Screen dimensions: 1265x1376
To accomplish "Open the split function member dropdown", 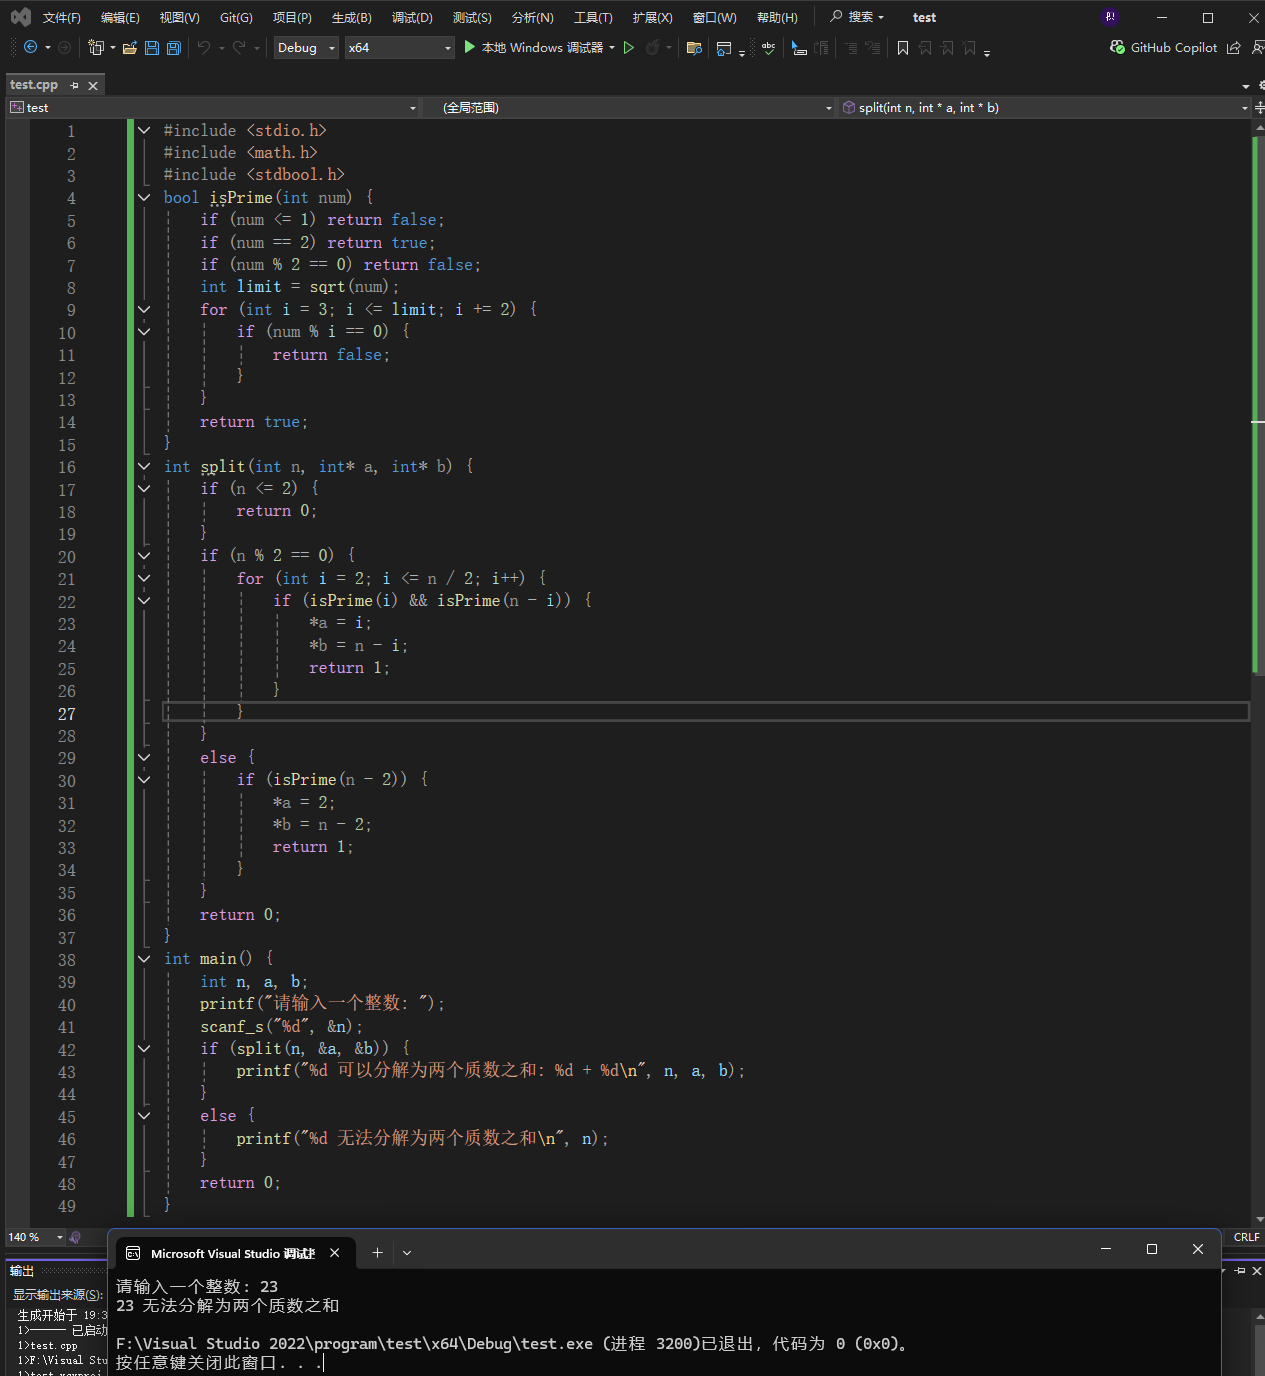I will tap(1045, 107).
